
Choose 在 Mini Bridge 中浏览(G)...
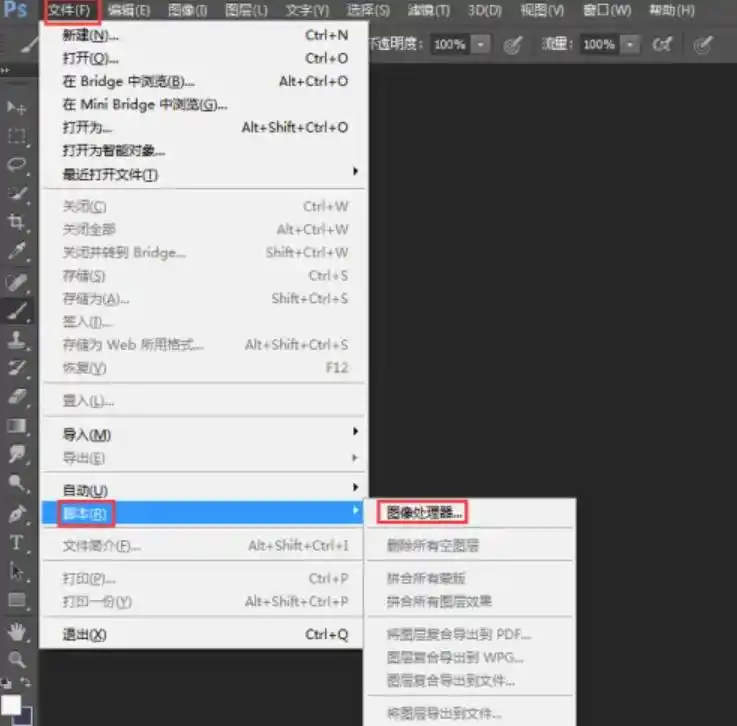point(205,104)
